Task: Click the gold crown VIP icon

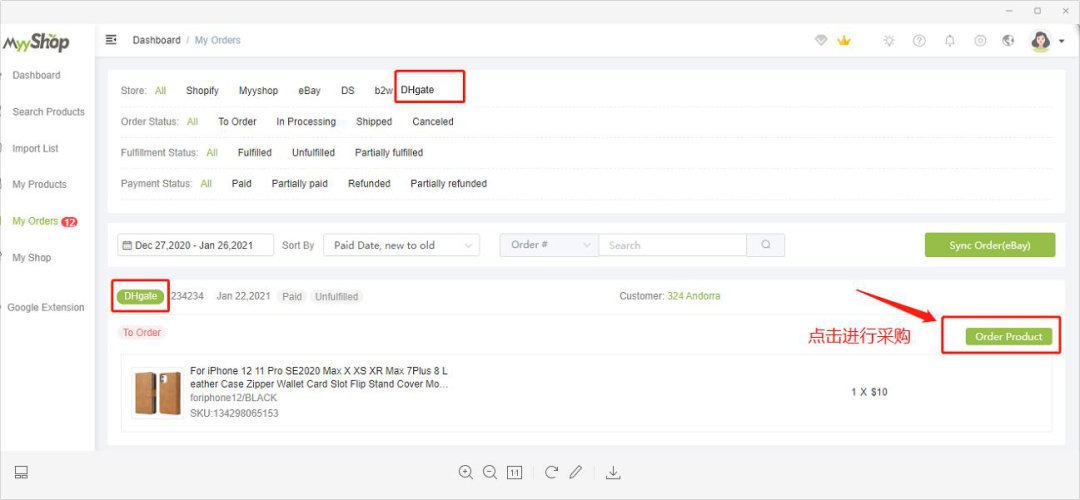Action: pyautogui.click(x=844, y=41)
